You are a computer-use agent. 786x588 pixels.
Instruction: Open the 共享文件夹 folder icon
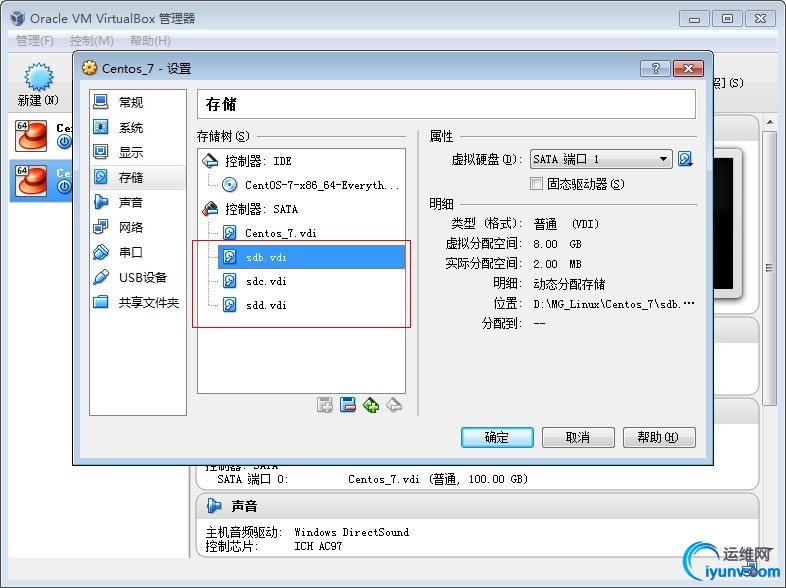coord(101,302)
